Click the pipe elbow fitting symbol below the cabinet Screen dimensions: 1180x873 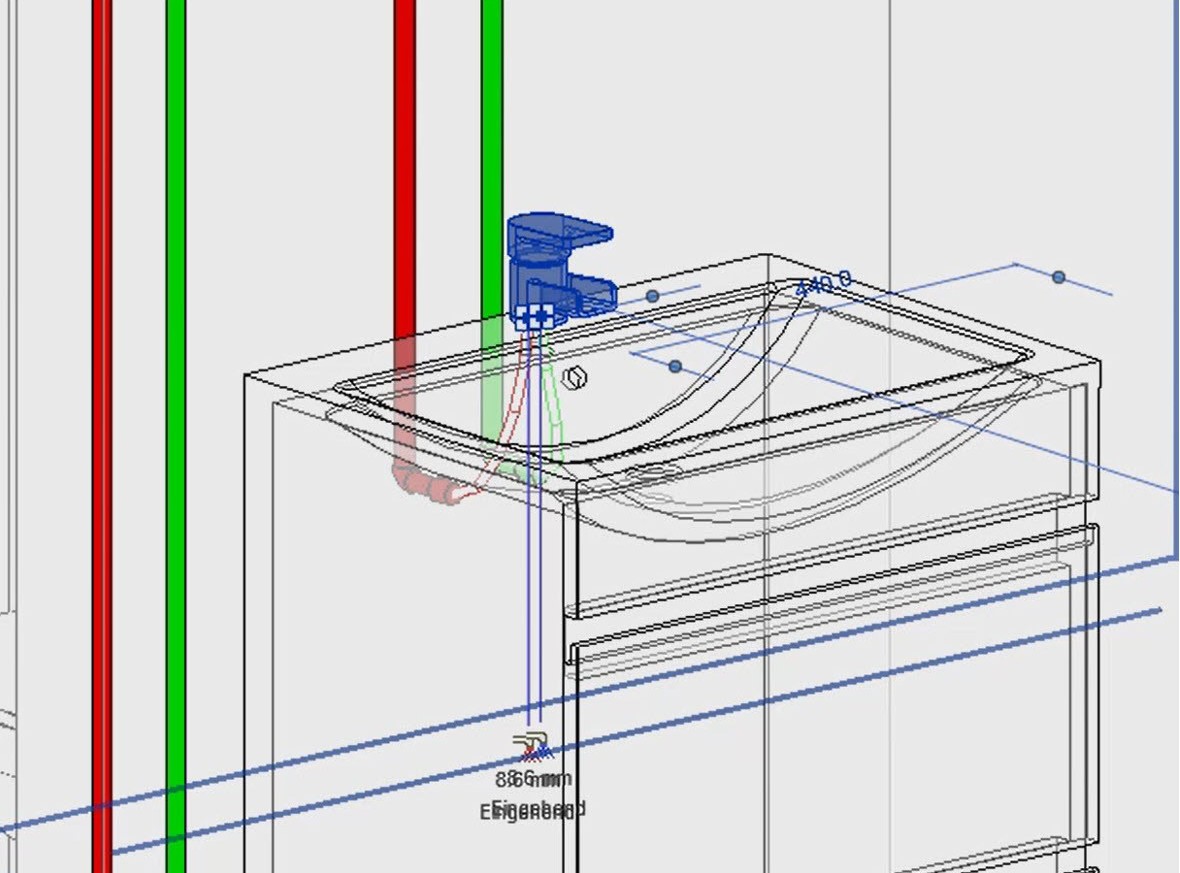coord(531,739)
